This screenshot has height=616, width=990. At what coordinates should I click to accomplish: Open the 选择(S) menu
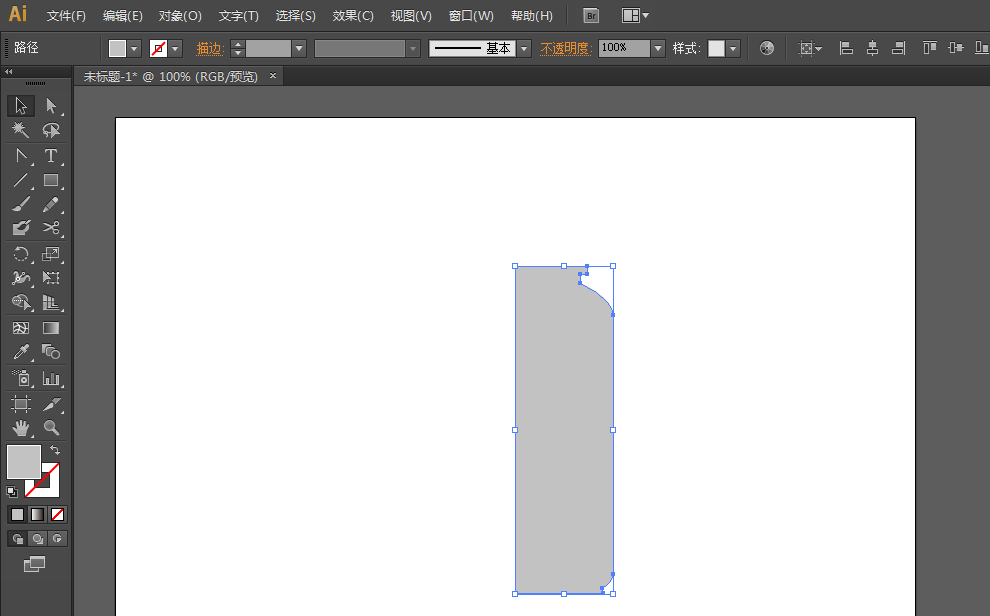(x=295, y=16)
